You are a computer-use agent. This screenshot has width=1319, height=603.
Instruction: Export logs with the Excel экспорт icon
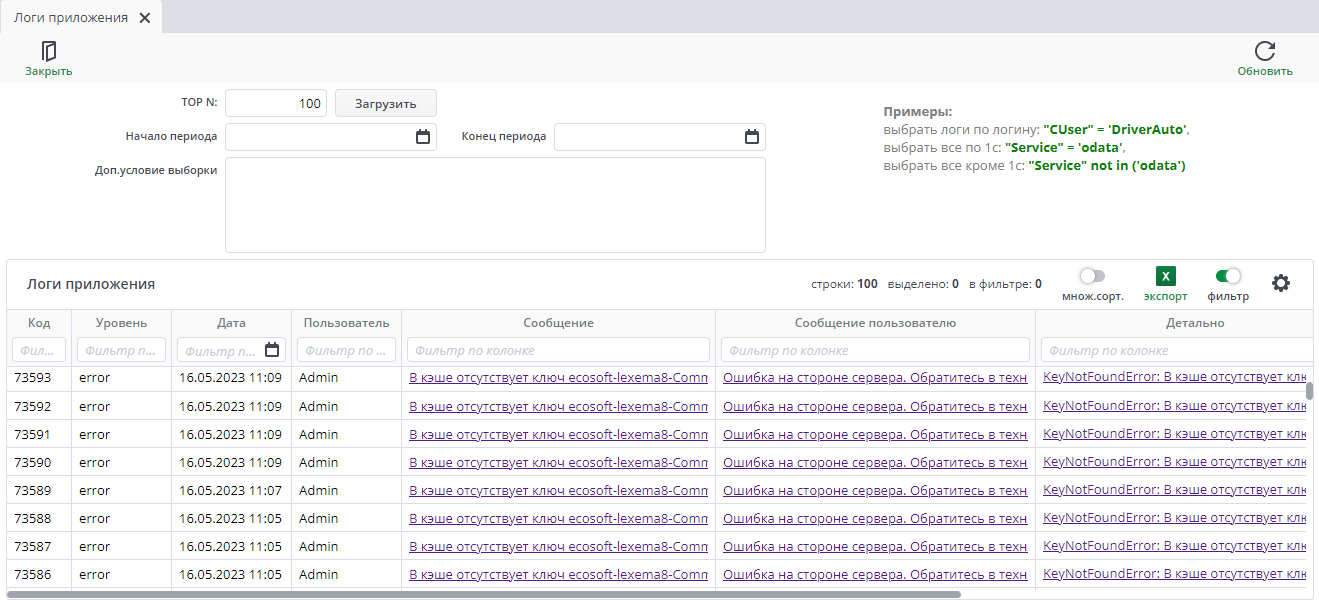tap(1165, 277)
